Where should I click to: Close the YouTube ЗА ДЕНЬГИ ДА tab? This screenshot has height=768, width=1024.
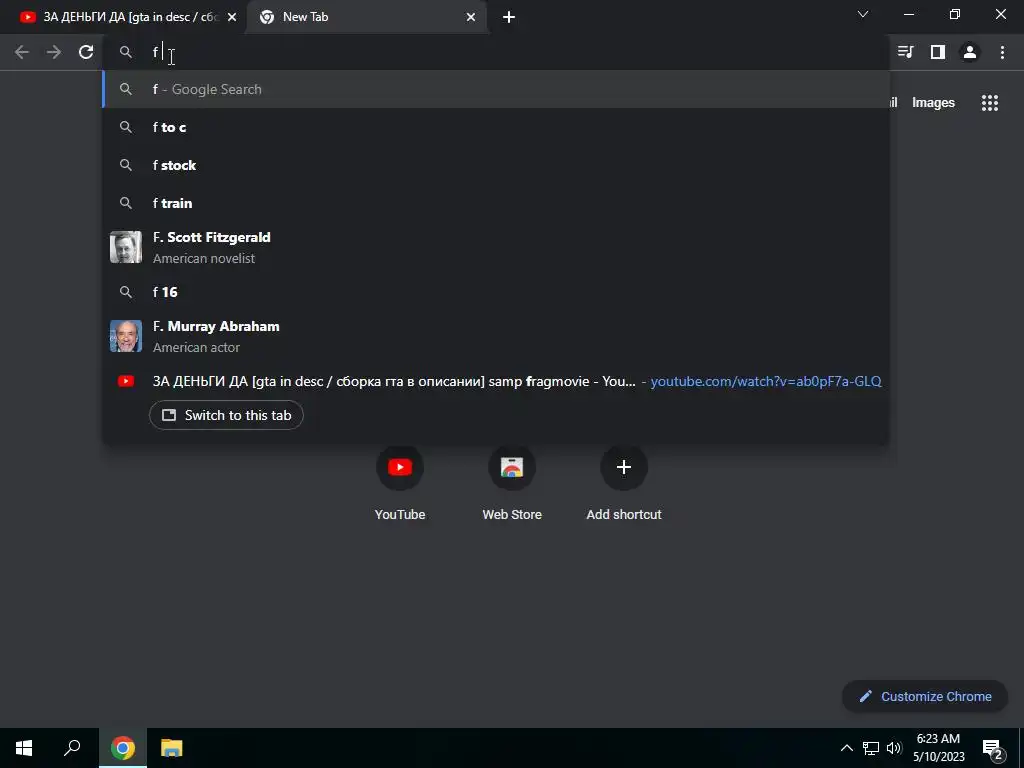[232, 17]
